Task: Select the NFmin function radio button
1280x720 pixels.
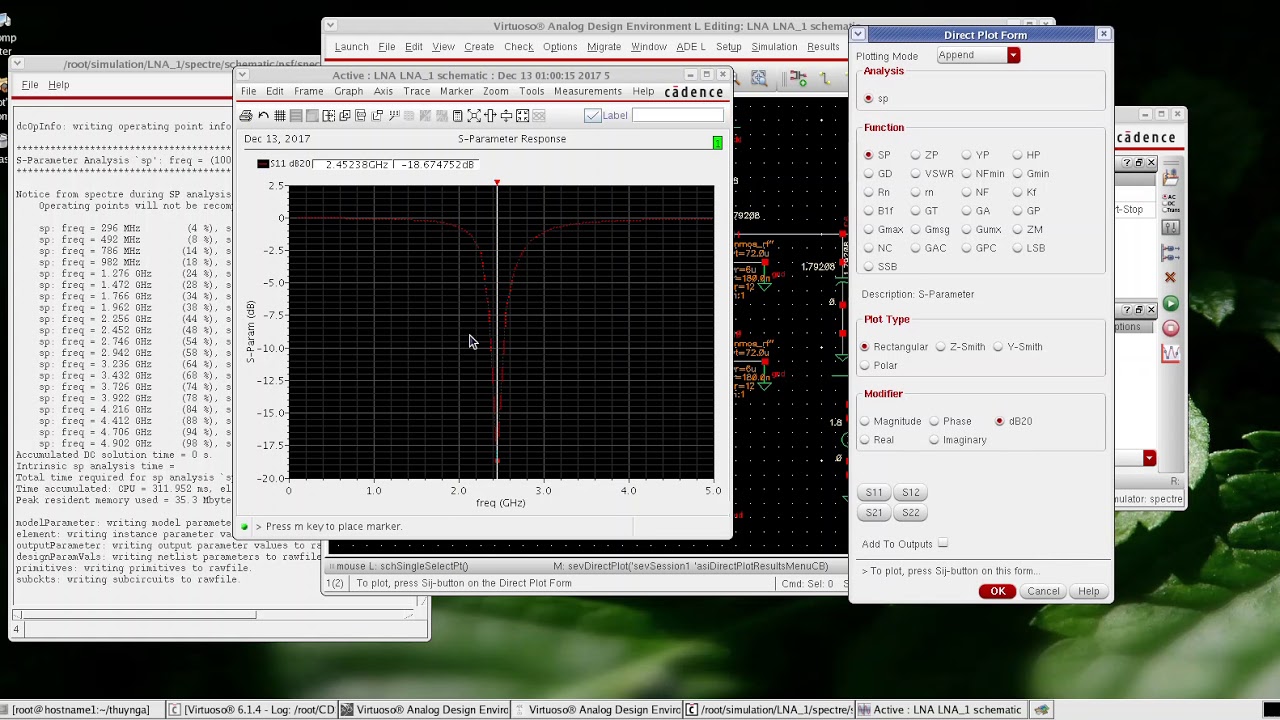Action: click(966, 174)
